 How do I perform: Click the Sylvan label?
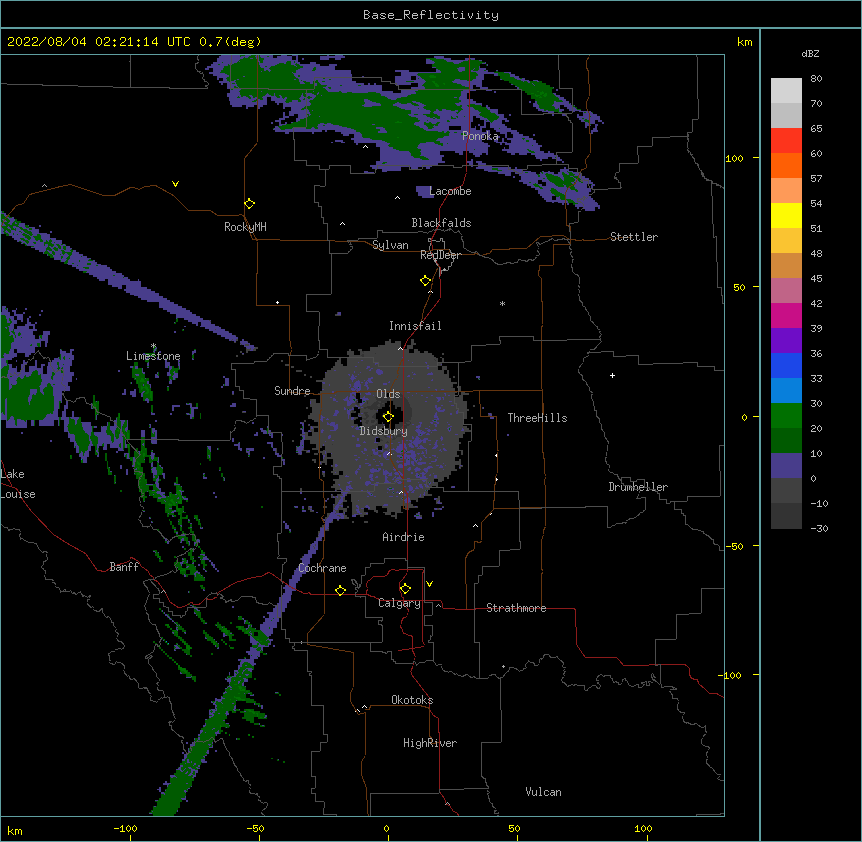tap(390, 245)
